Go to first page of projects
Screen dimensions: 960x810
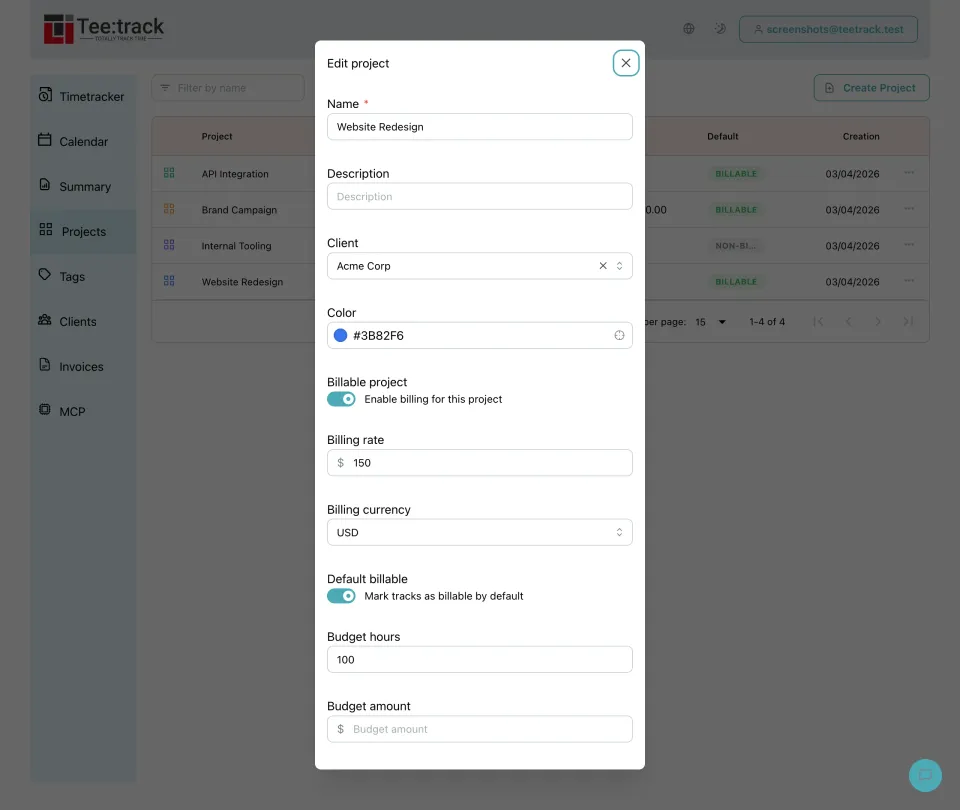tap(818, 321)
